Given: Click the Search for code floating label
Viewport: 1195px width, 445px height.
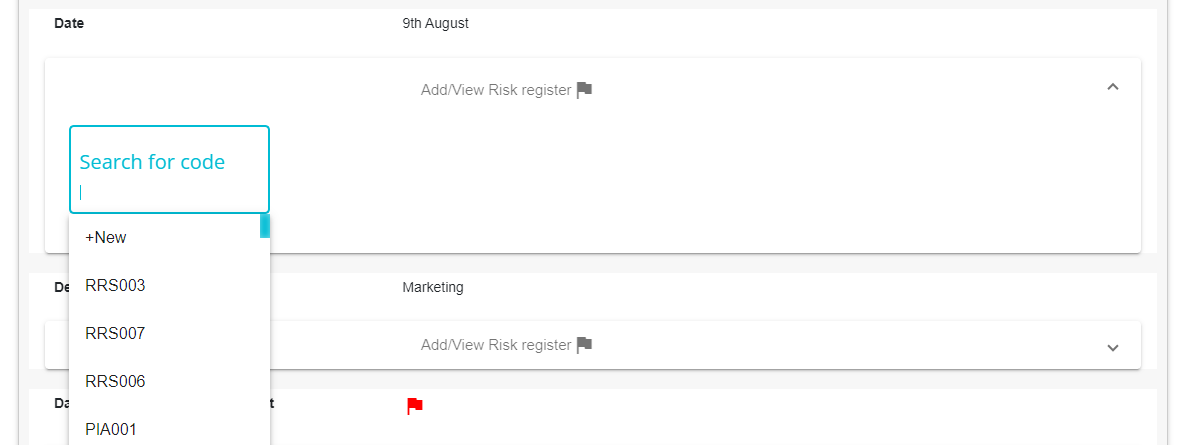Looking at the screenshot, I should (x=152, y=162).
